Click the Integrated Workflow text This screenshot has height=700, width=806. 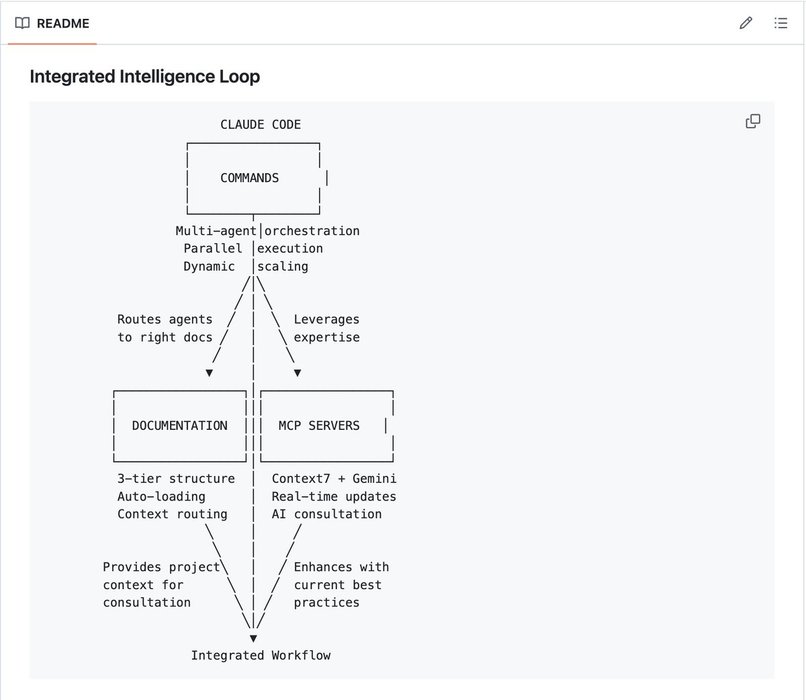(260, 655)
